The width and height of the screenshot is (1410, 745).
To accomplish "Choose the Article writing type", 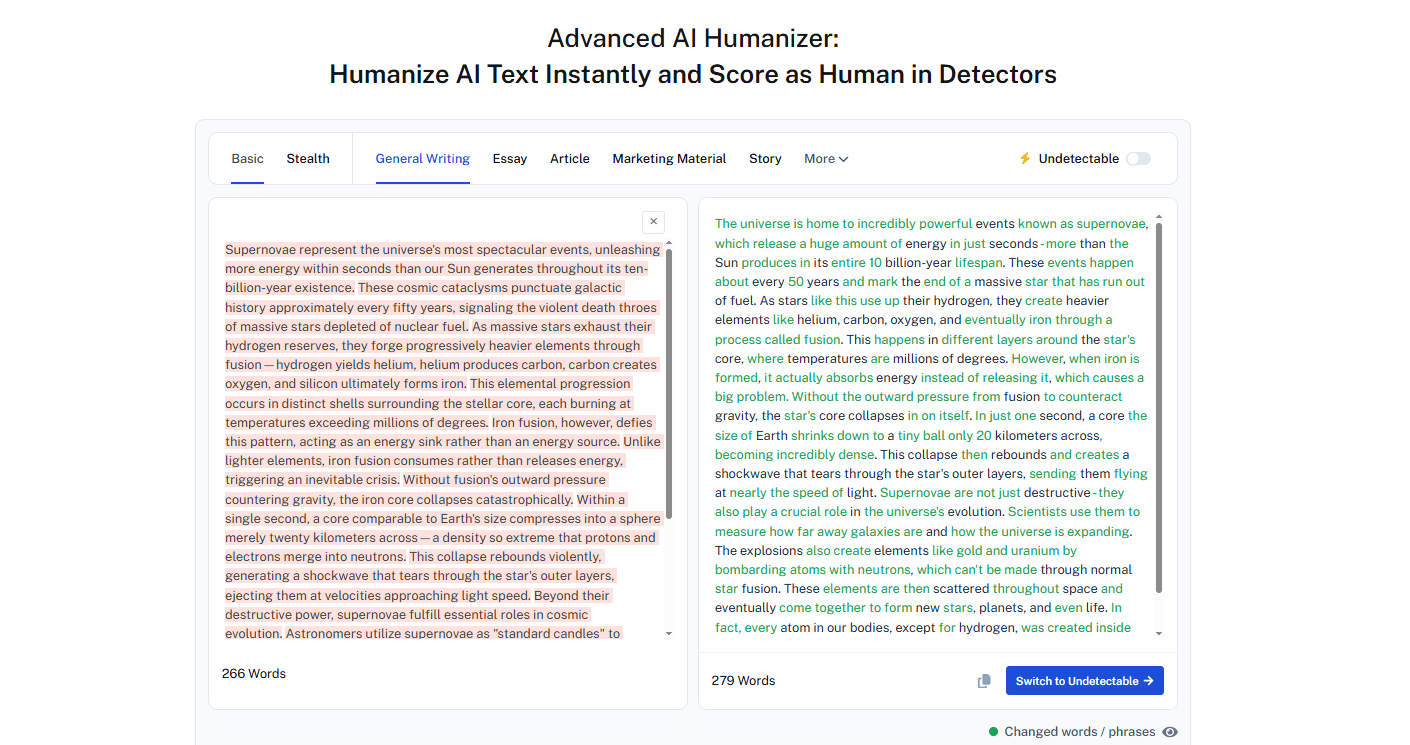I will tap(570, 159).
